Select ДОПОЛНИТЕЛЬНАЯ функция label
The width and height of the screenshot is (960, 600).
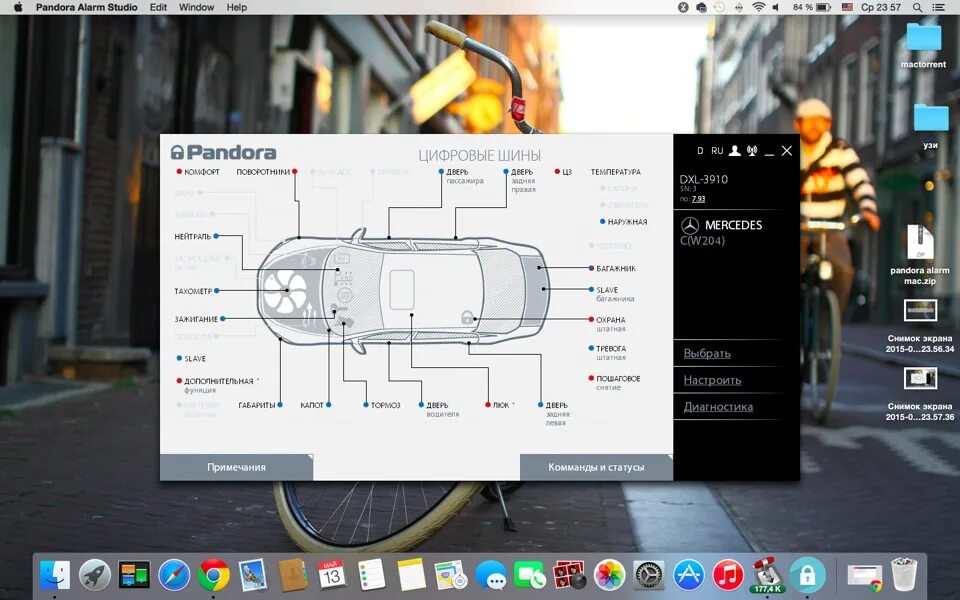219,385
